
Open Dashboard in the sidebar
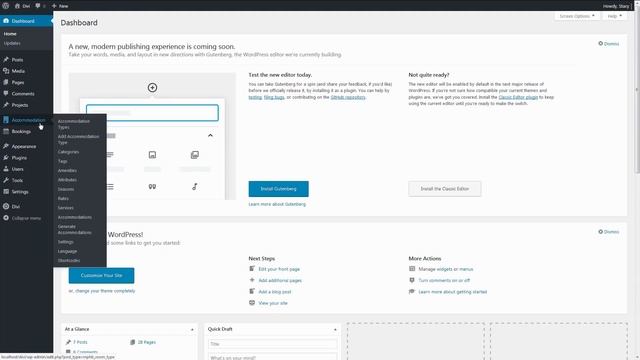point(26,21)
